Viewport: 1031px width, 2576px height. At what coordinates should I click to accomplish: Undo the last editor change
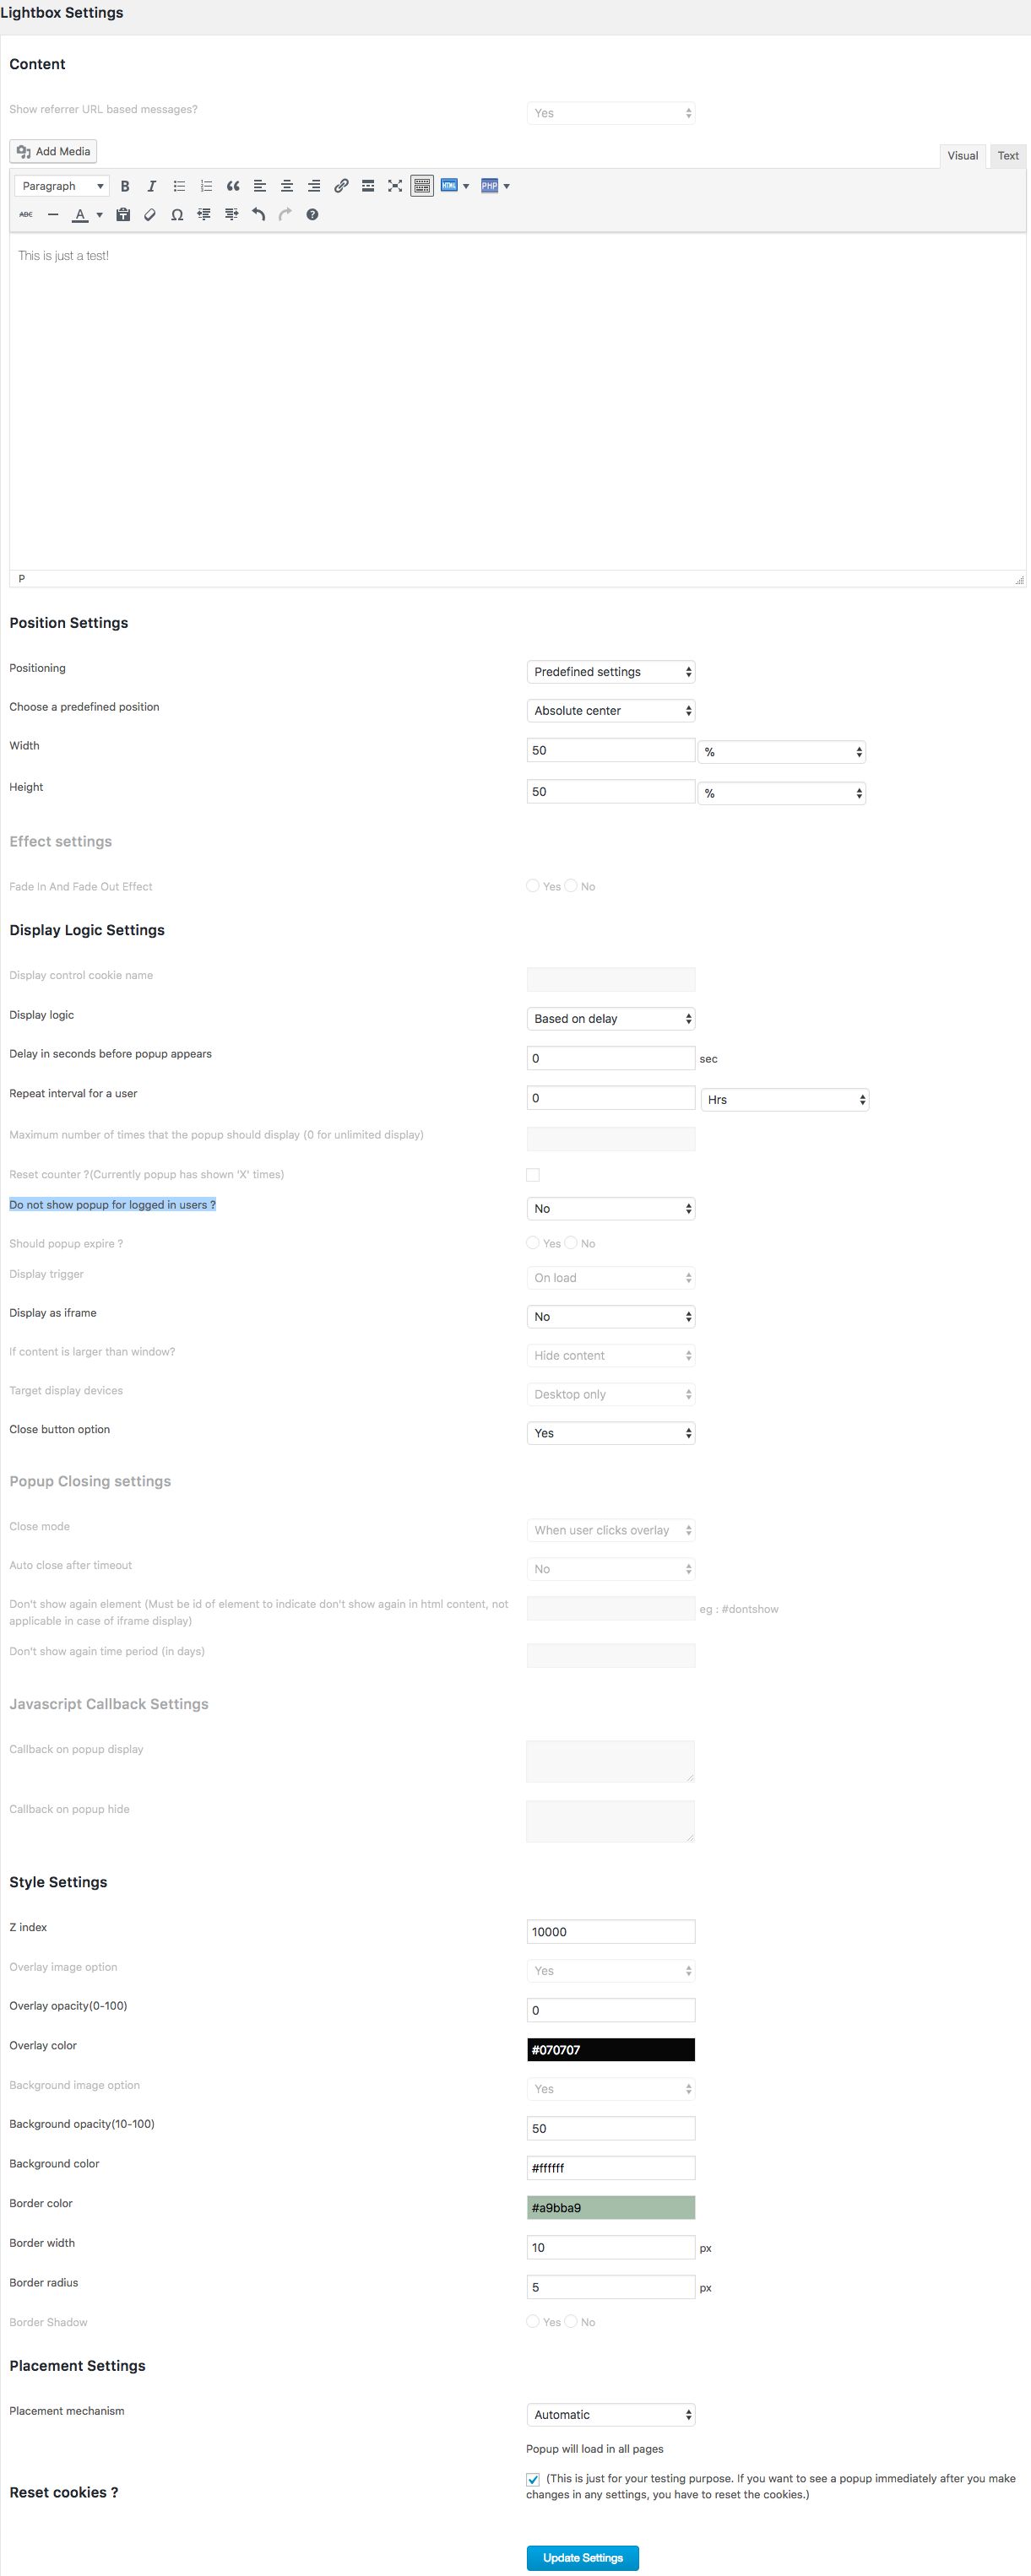(258, 215)
